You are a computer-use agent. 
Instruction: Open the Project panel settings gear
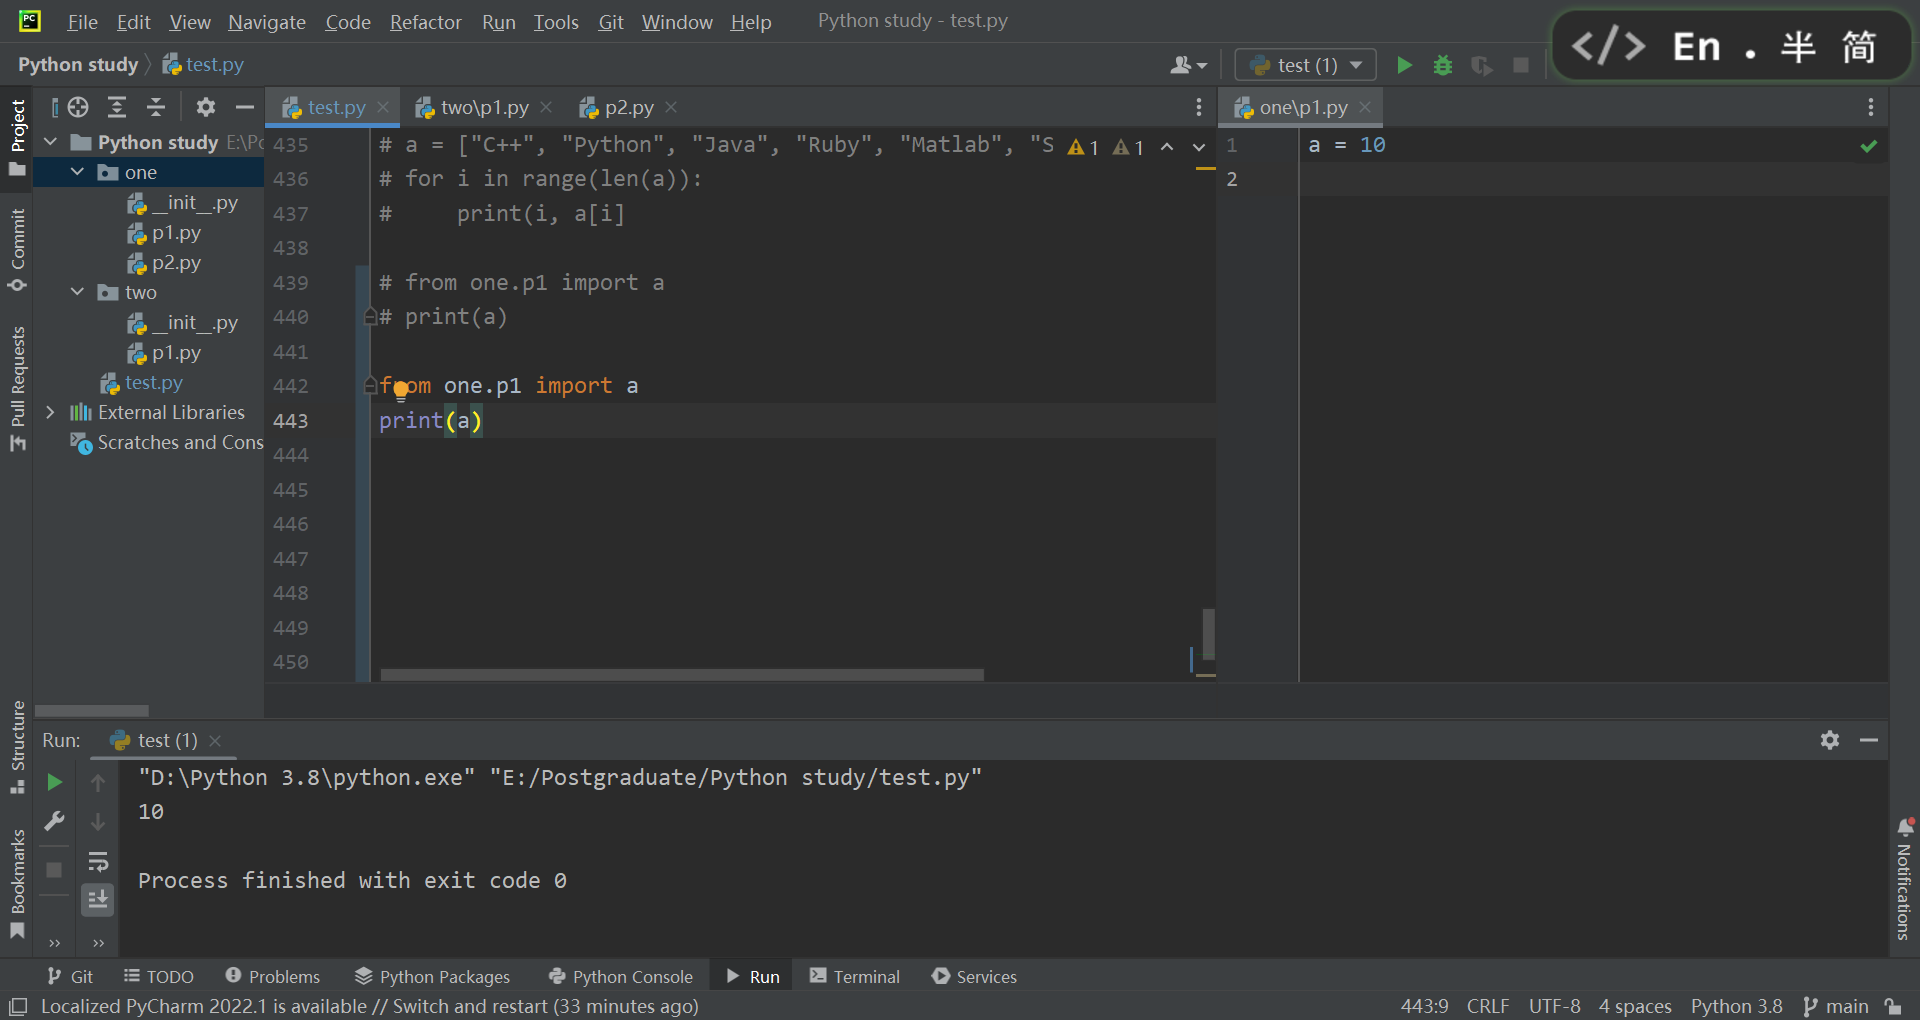(205, 107)
